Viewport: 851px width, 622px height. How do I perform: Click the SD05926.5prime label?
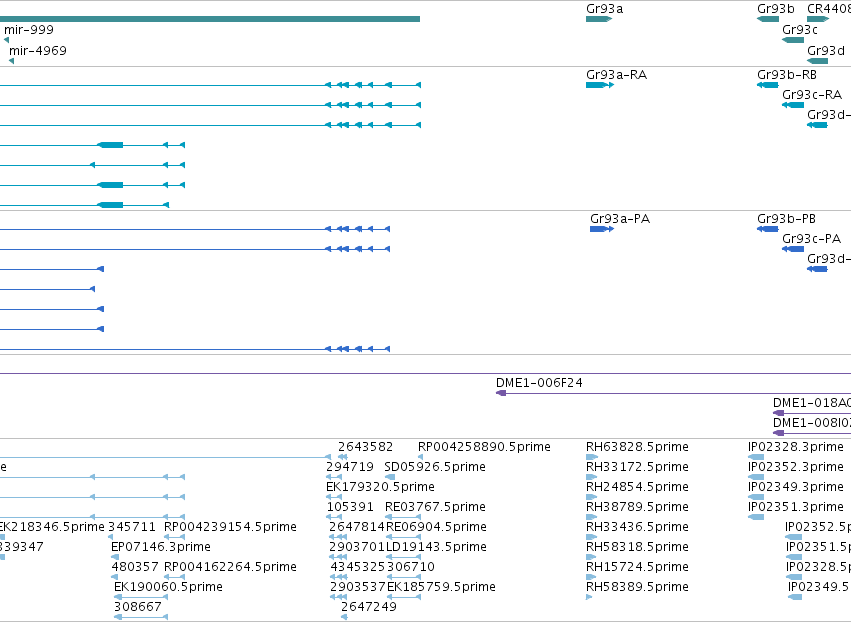point(435,467)
